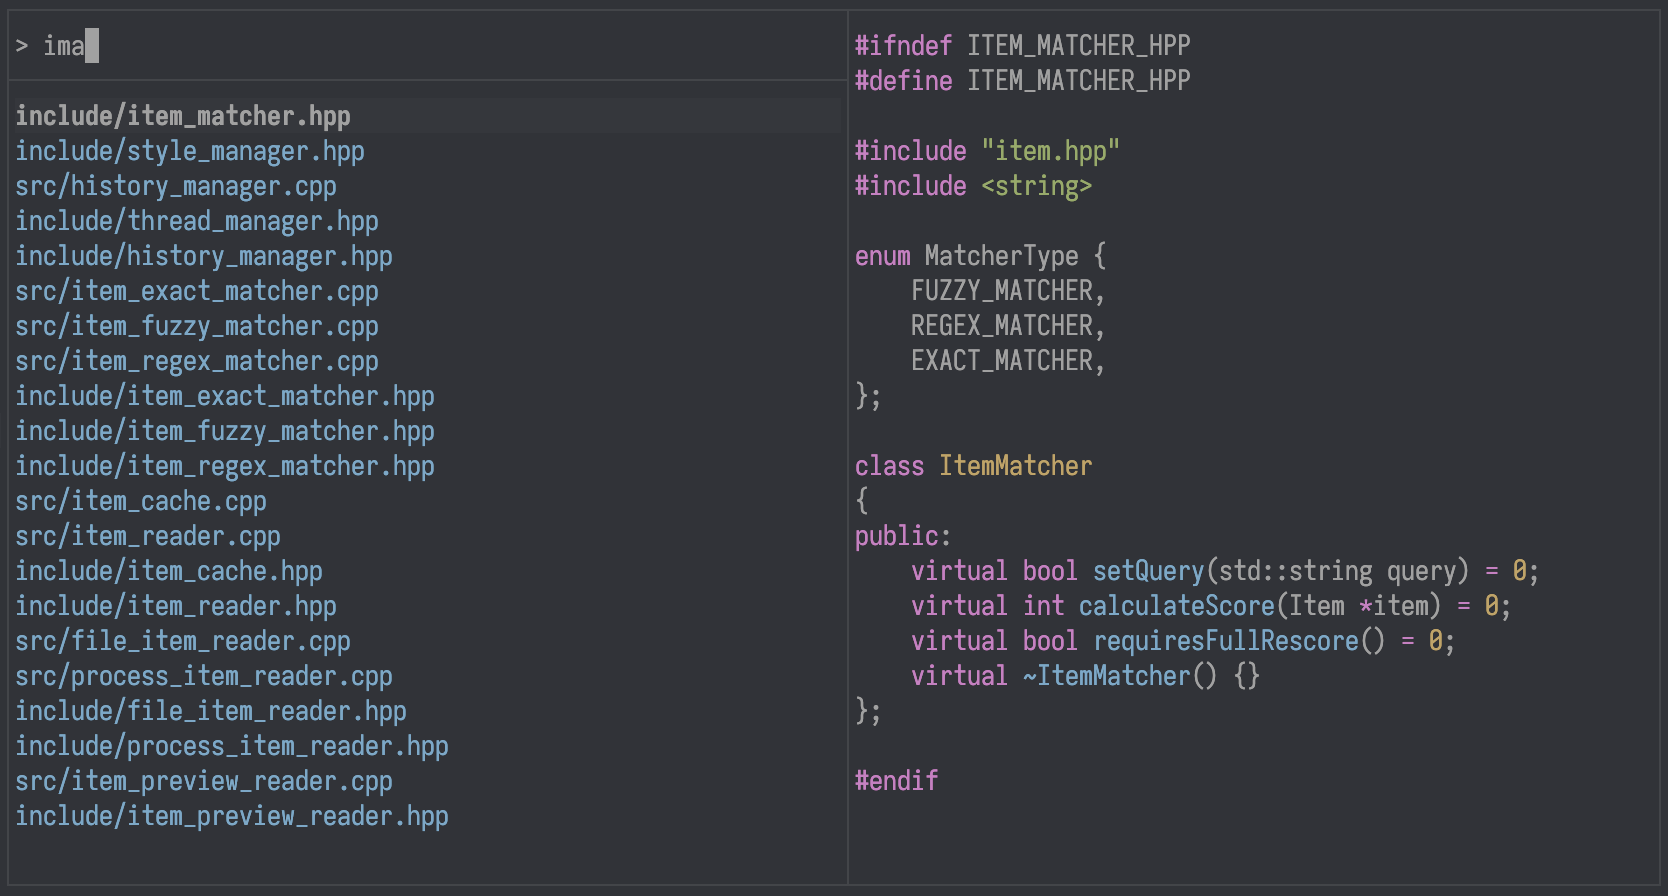Select src/item_exact_matcher.cpp result
This screenshot has height=896, width=1668.
point(197,291)
